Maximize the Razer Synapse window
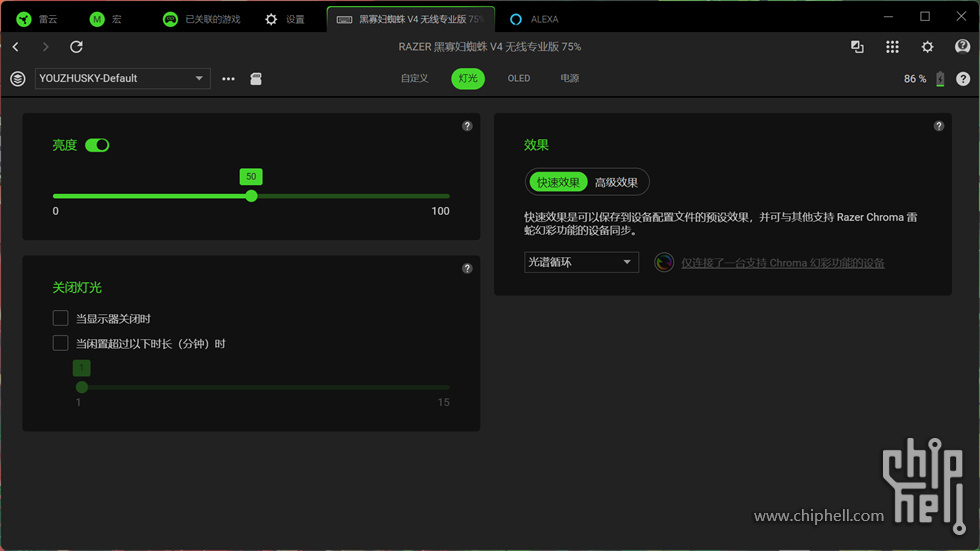The image size is (980, 551). pos(925,17)
